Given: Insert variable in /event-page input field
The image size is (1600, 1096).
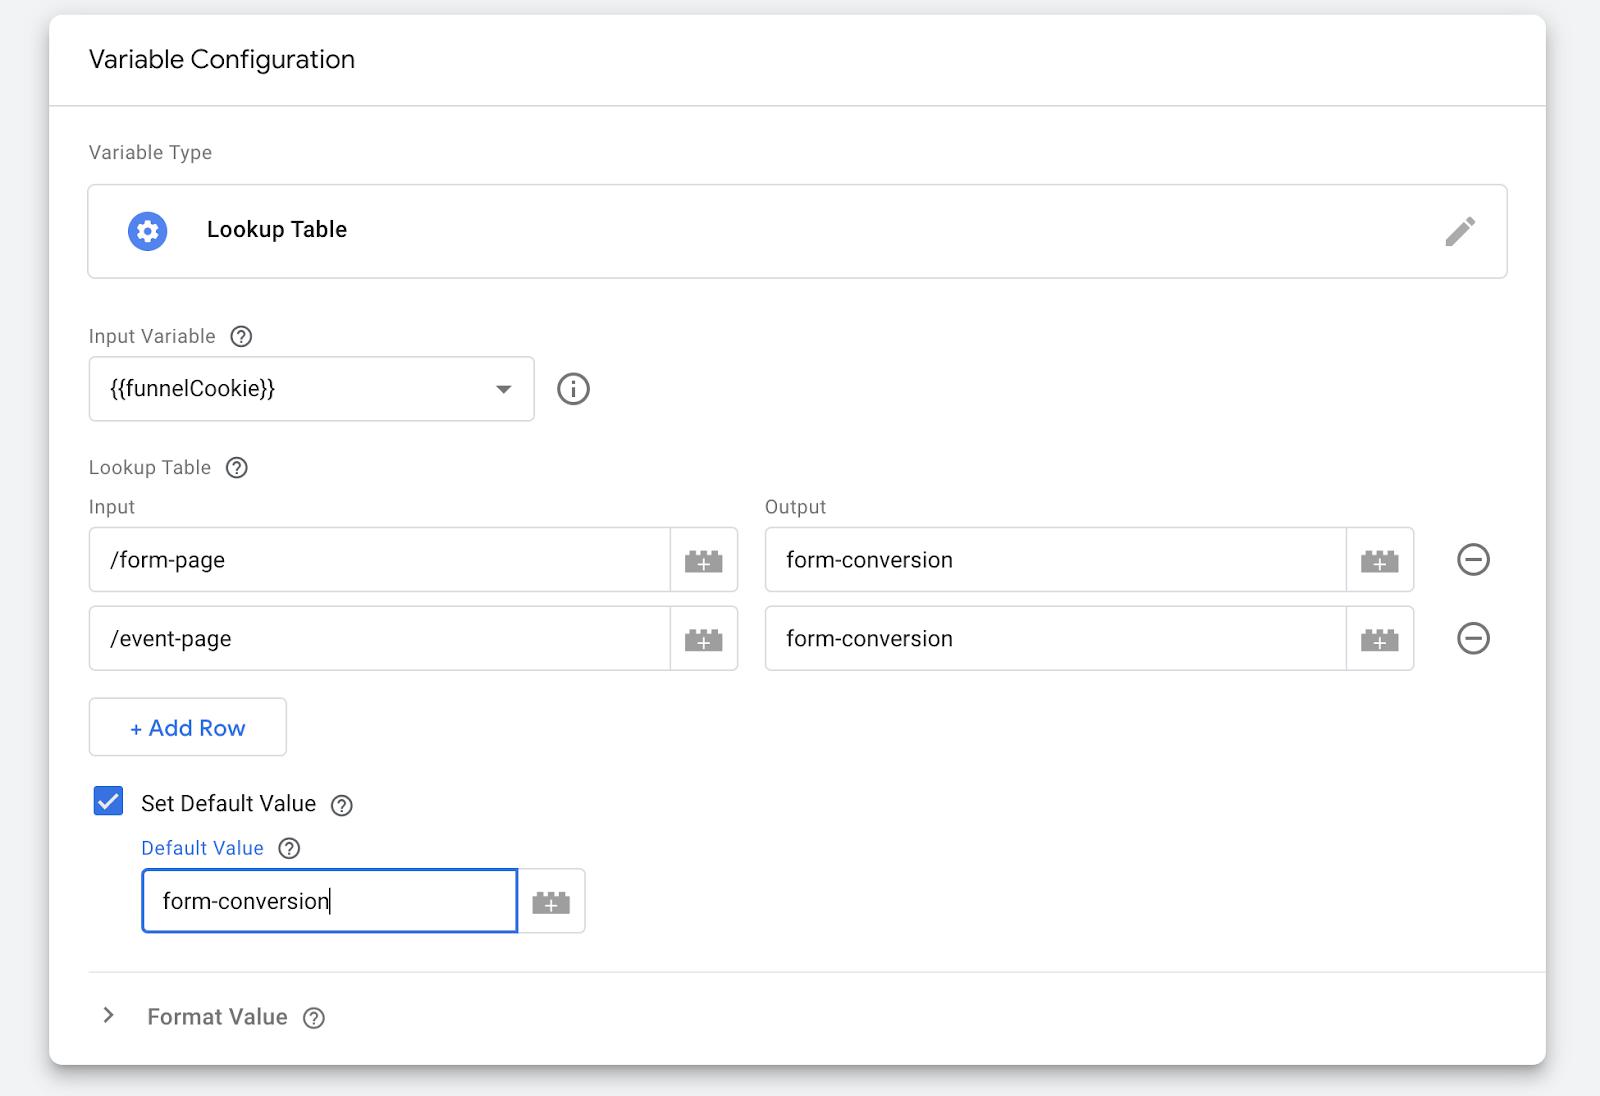Looking at the screenshot, I should tap(703, 640).
